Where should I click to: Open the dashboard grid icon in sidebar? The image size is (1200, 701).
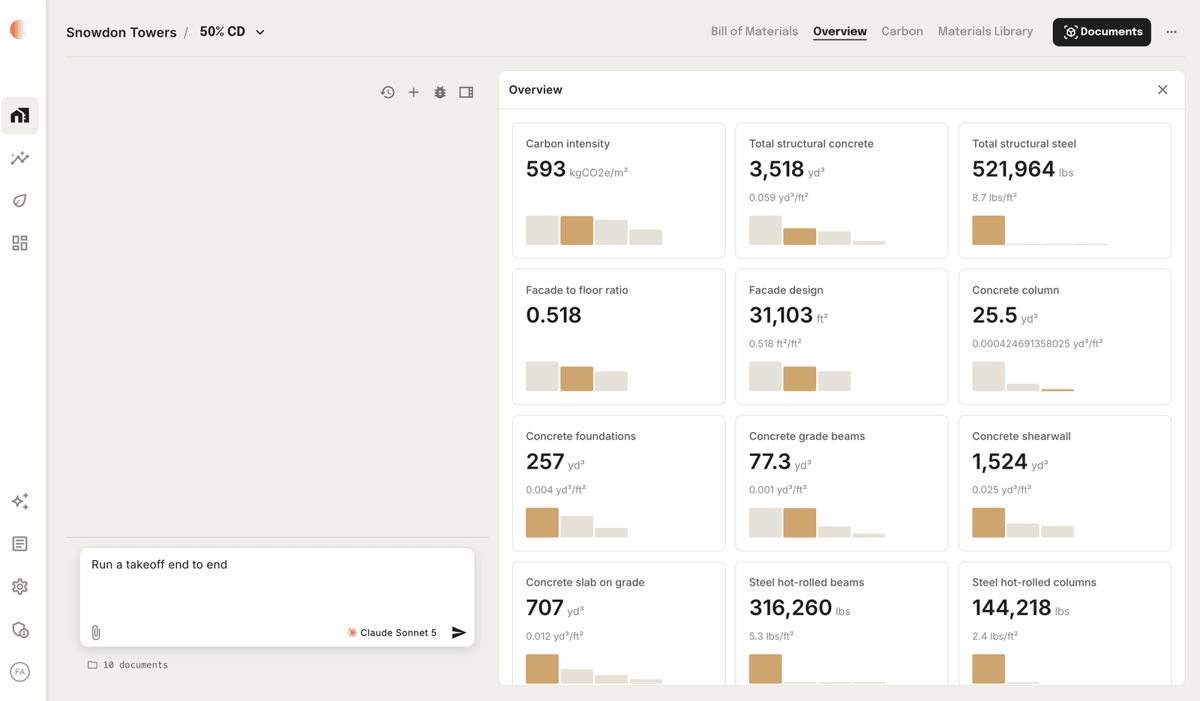pos(20,243)
